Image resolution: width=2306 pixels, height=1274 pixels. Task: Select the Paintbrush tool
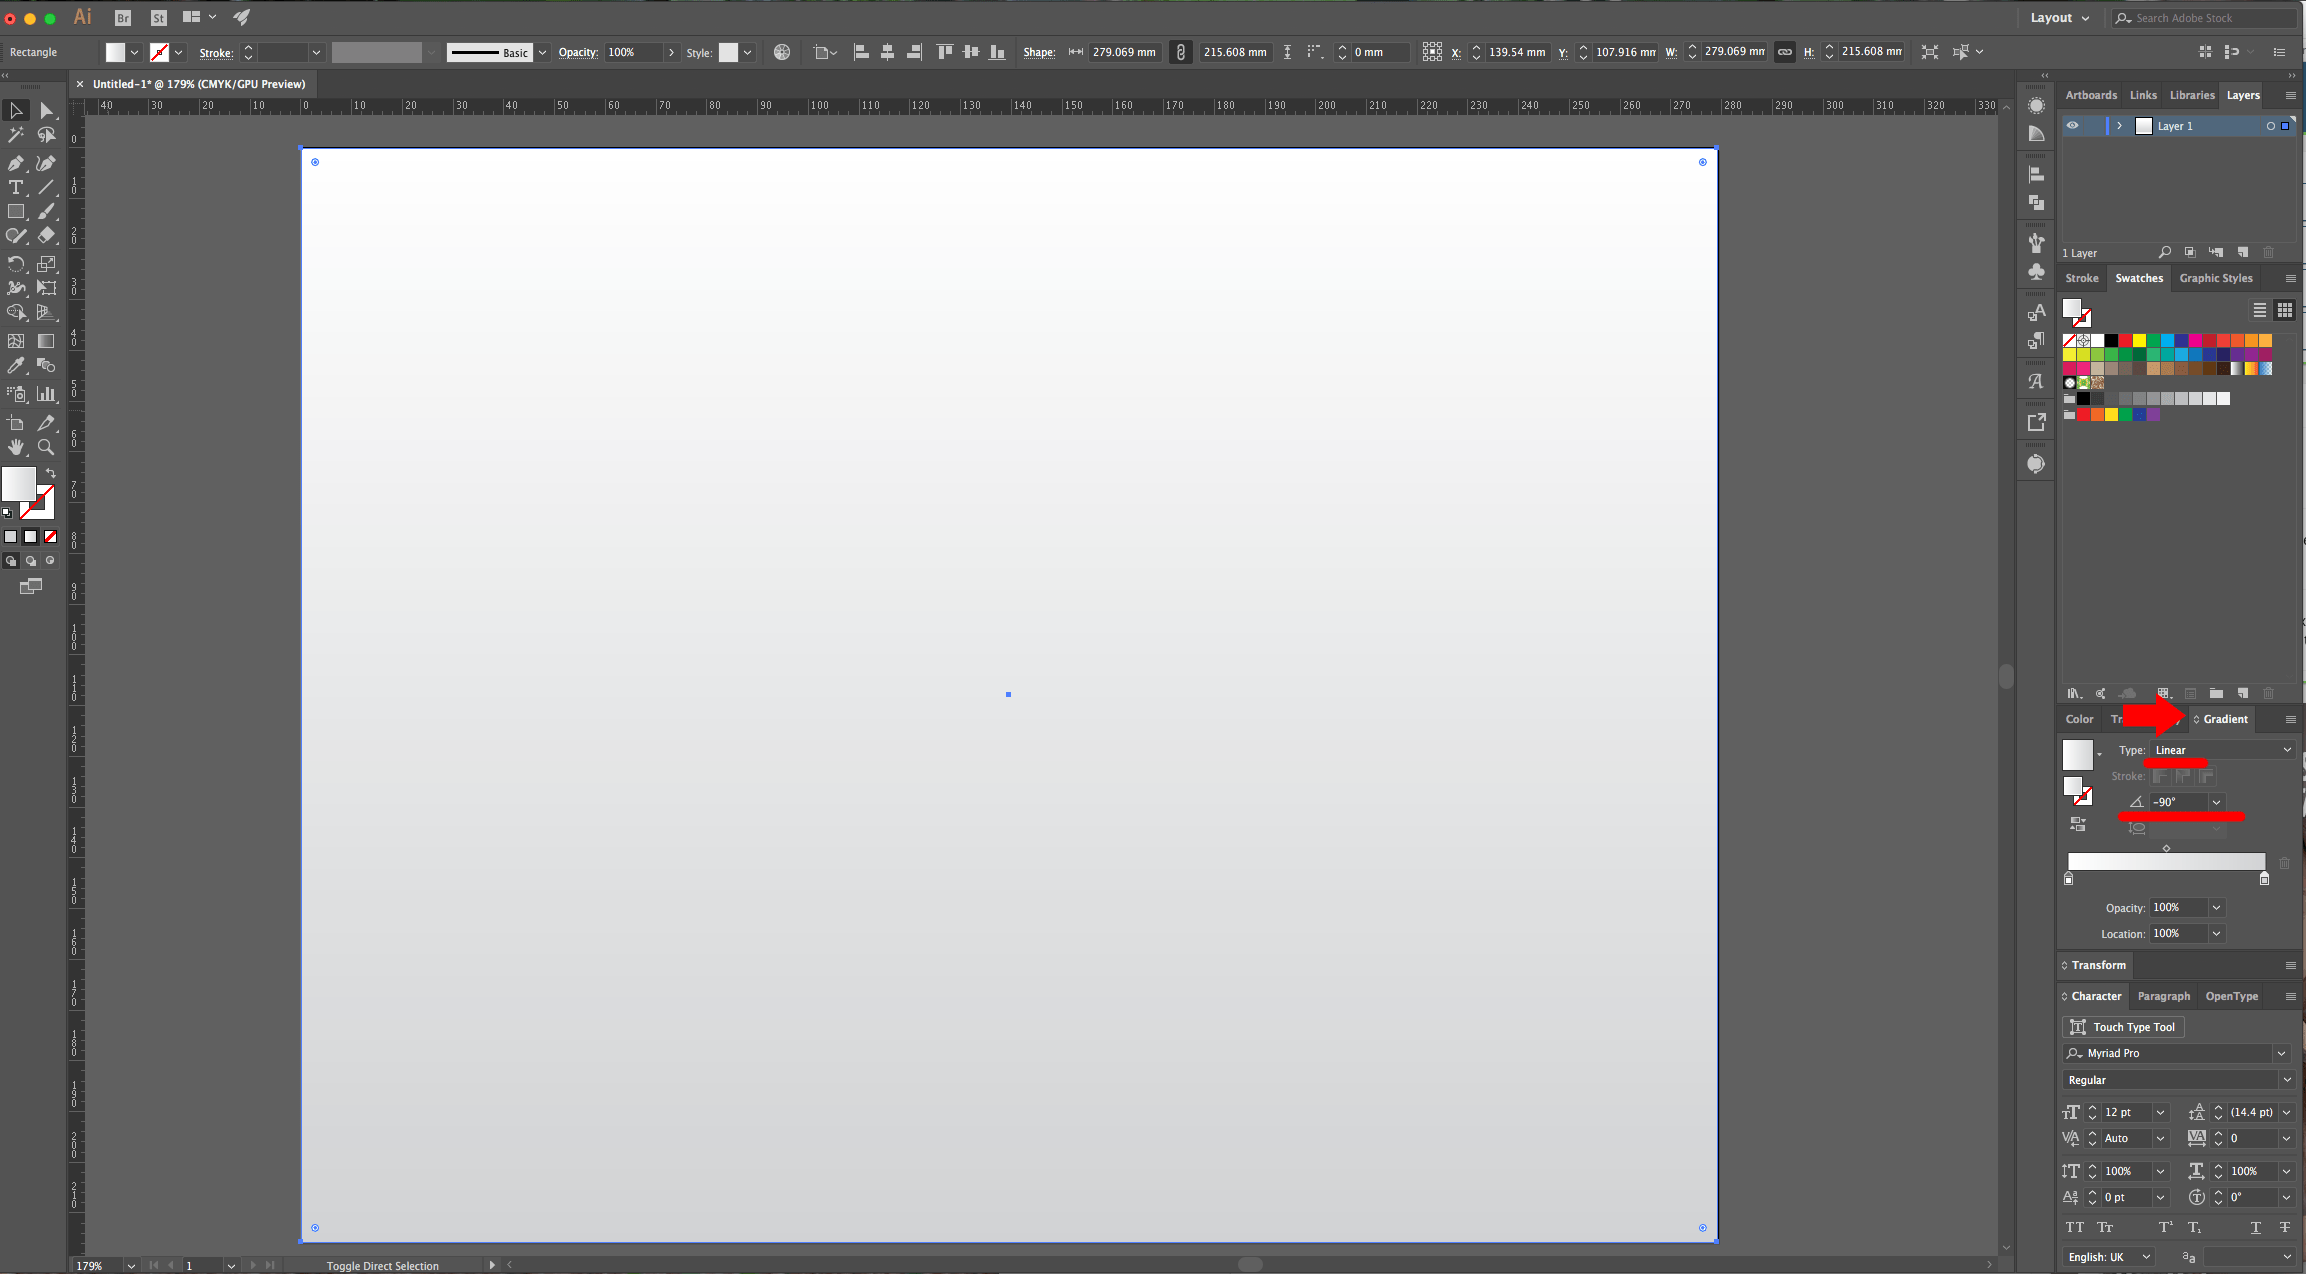(x=46, y=211)
